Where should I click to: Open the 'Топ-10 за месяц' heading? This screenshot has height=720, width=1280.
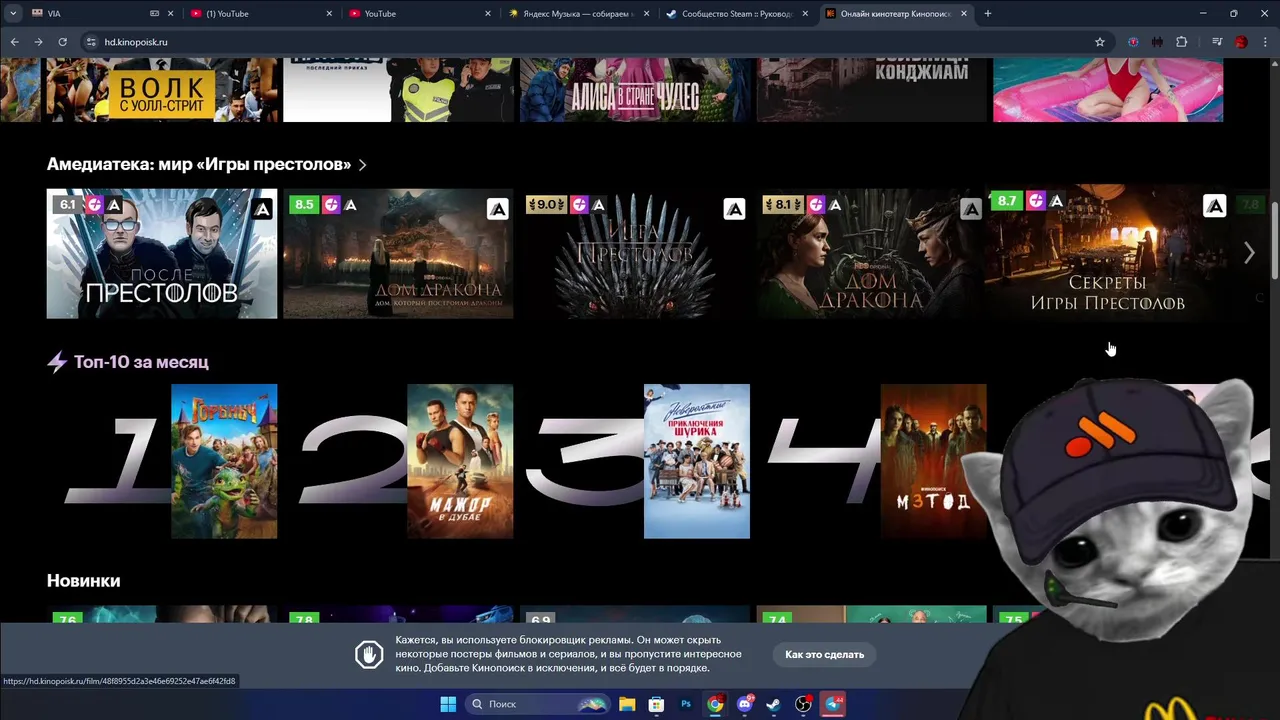[x=141, y=362]
